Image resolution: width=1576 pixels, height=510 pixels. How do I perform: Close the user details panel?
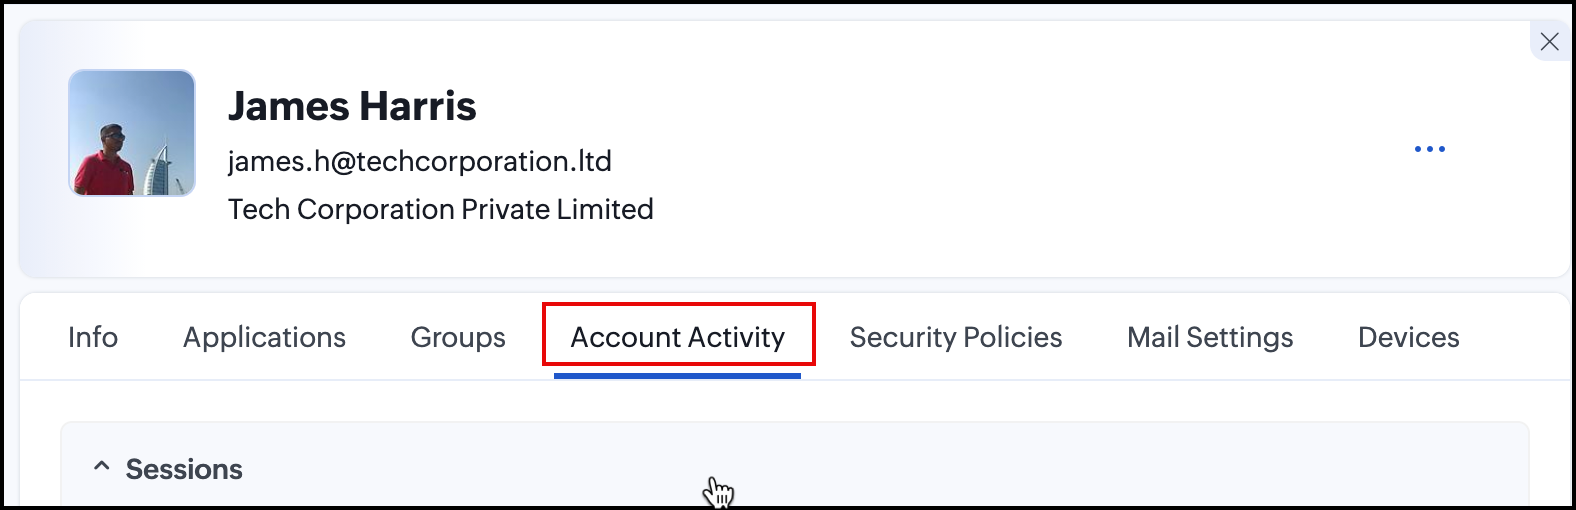tap(1549, 41)
